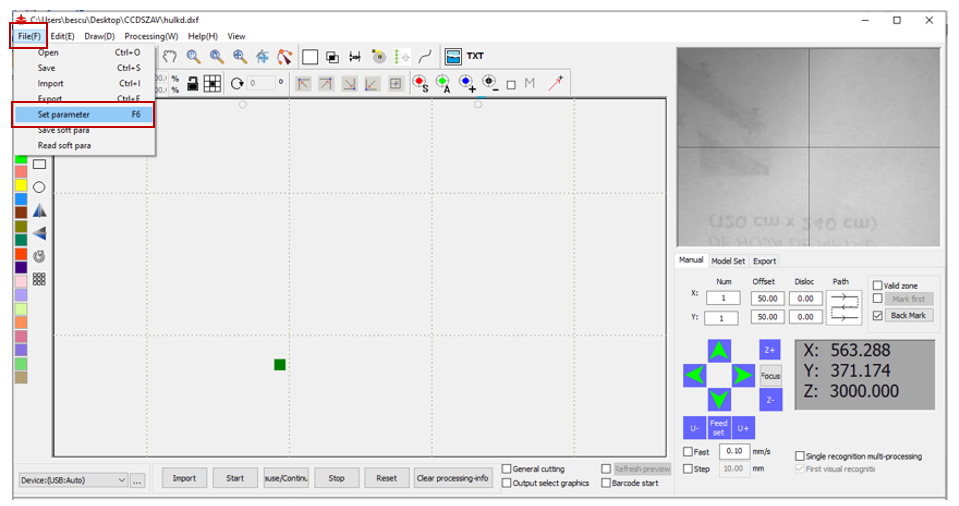Open the File menu
The width and height of the screenshot is (959, 506).
[29, 36]
